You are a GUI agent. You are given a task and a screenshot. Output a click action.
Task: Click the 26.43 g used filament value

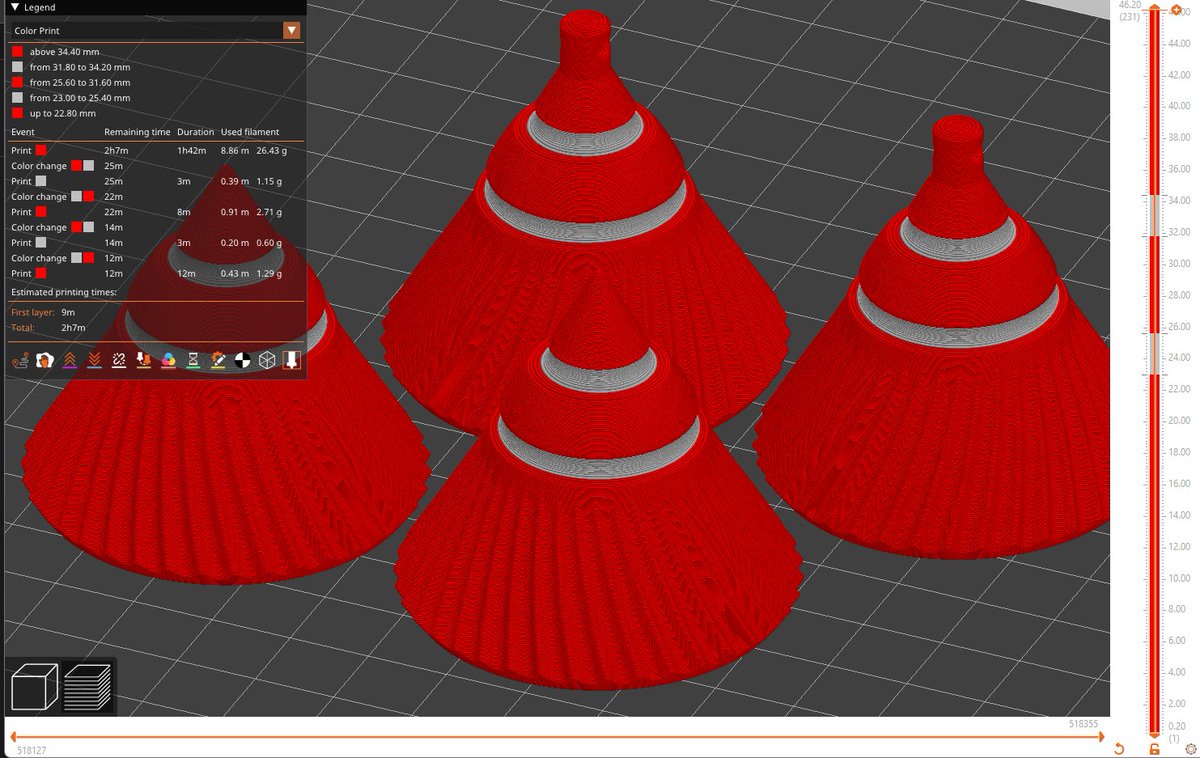(x=271, y=150)
